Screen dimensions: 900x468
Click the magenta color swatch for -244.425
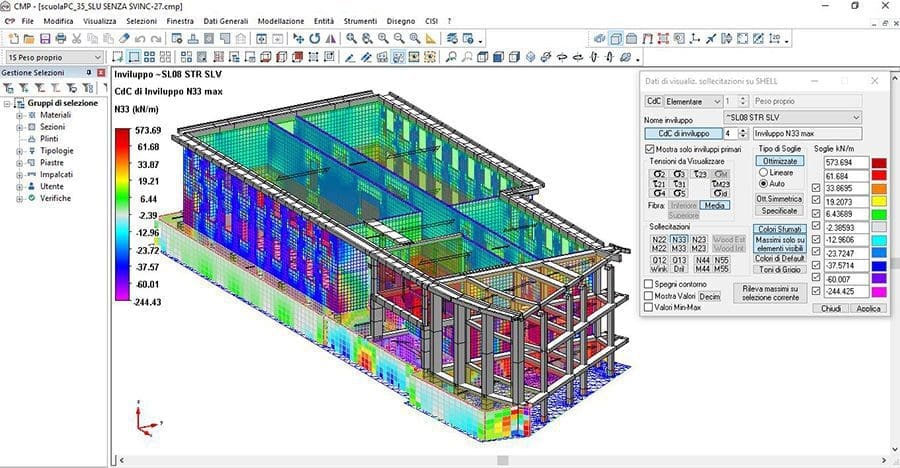click(x=879, y=291)
